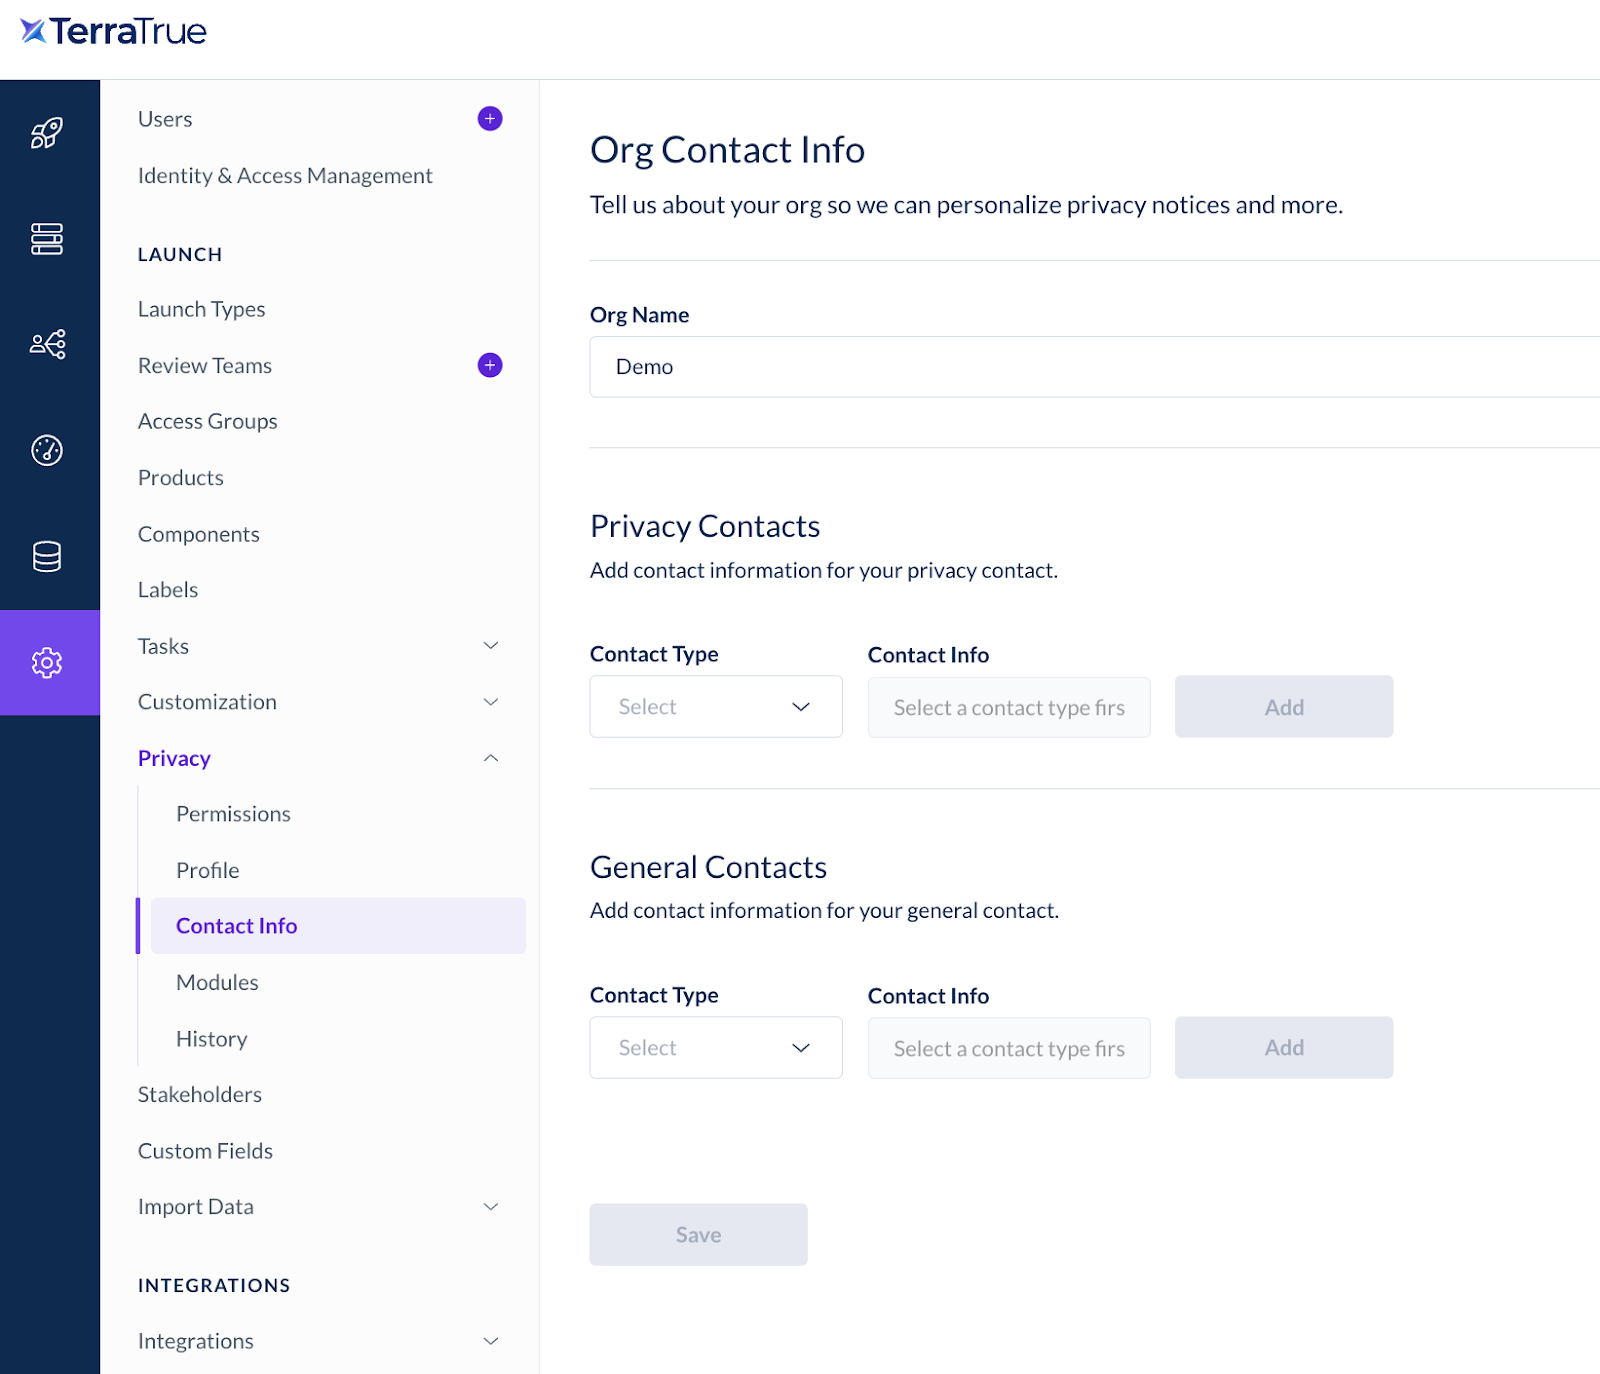The width and height of the screenshot is (1600, 1374).
Task: Click the LAUNCH section header
Action: click(180, 255)
